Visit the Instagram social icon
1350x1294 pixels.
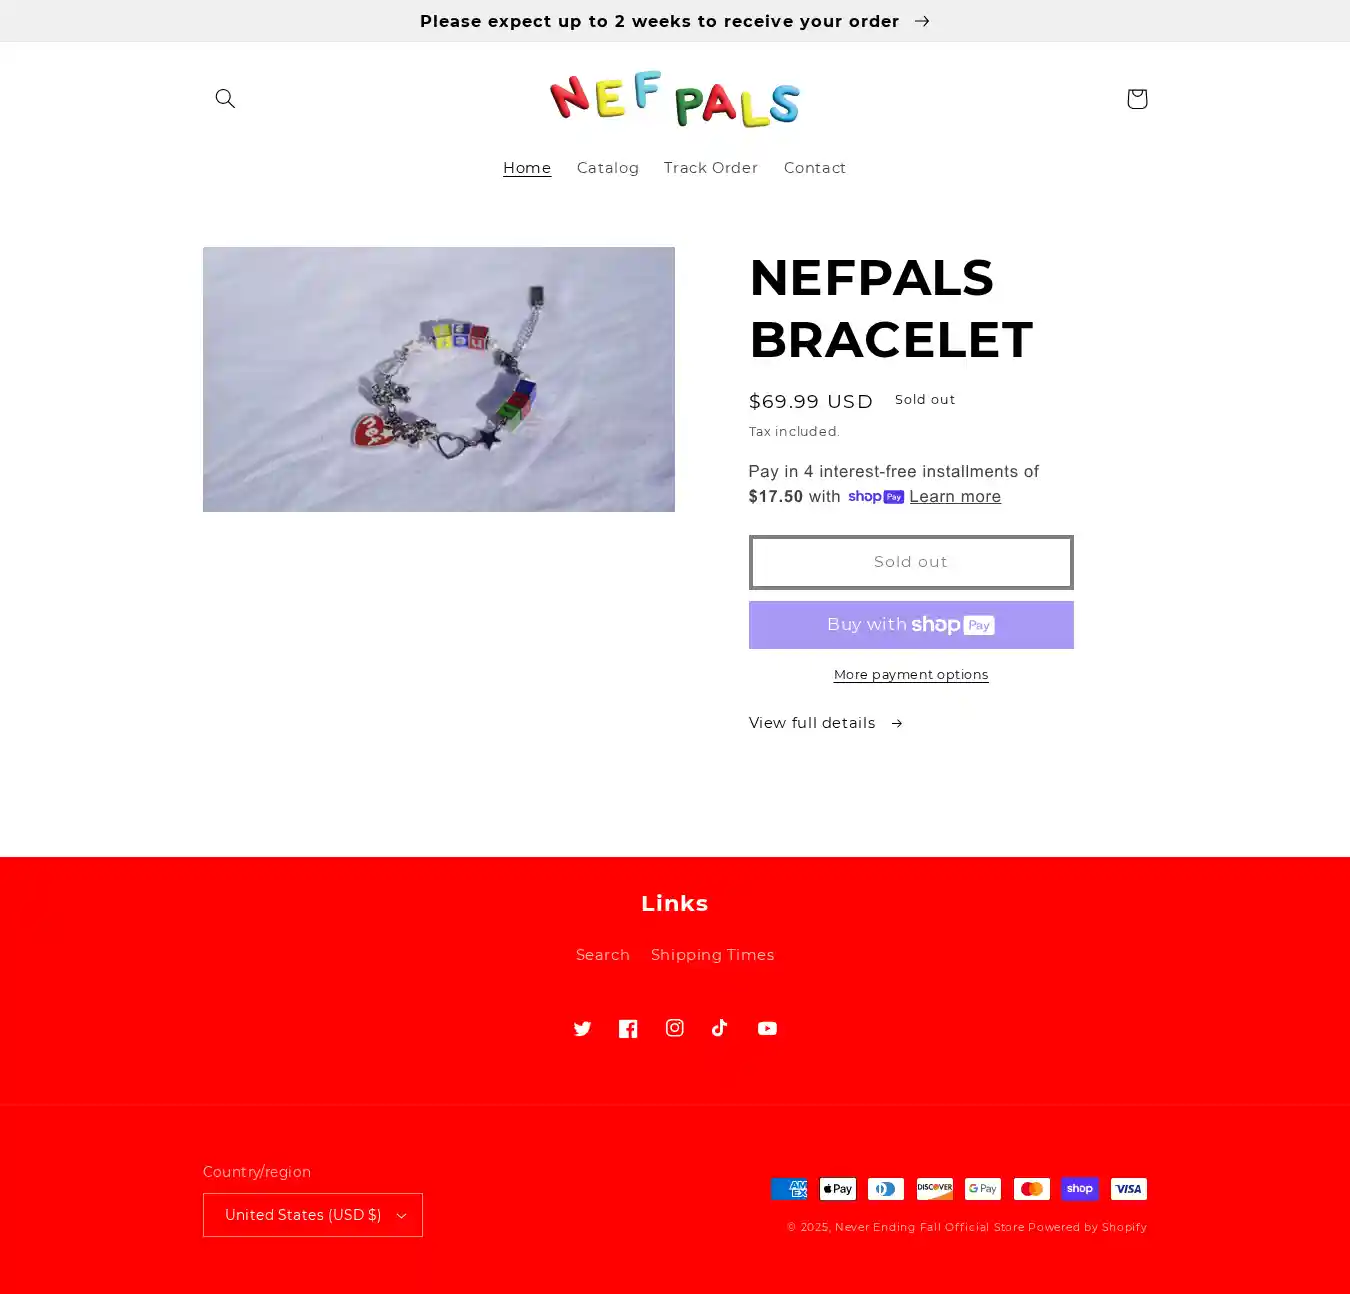675,1028
